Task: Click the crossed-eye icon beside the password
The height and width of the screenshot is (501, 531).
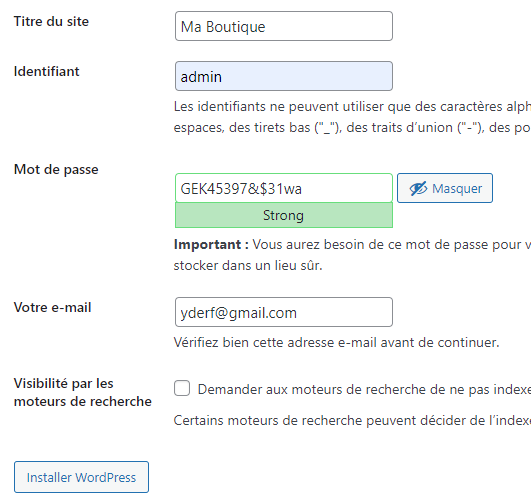Action: (x=418, y=189)
